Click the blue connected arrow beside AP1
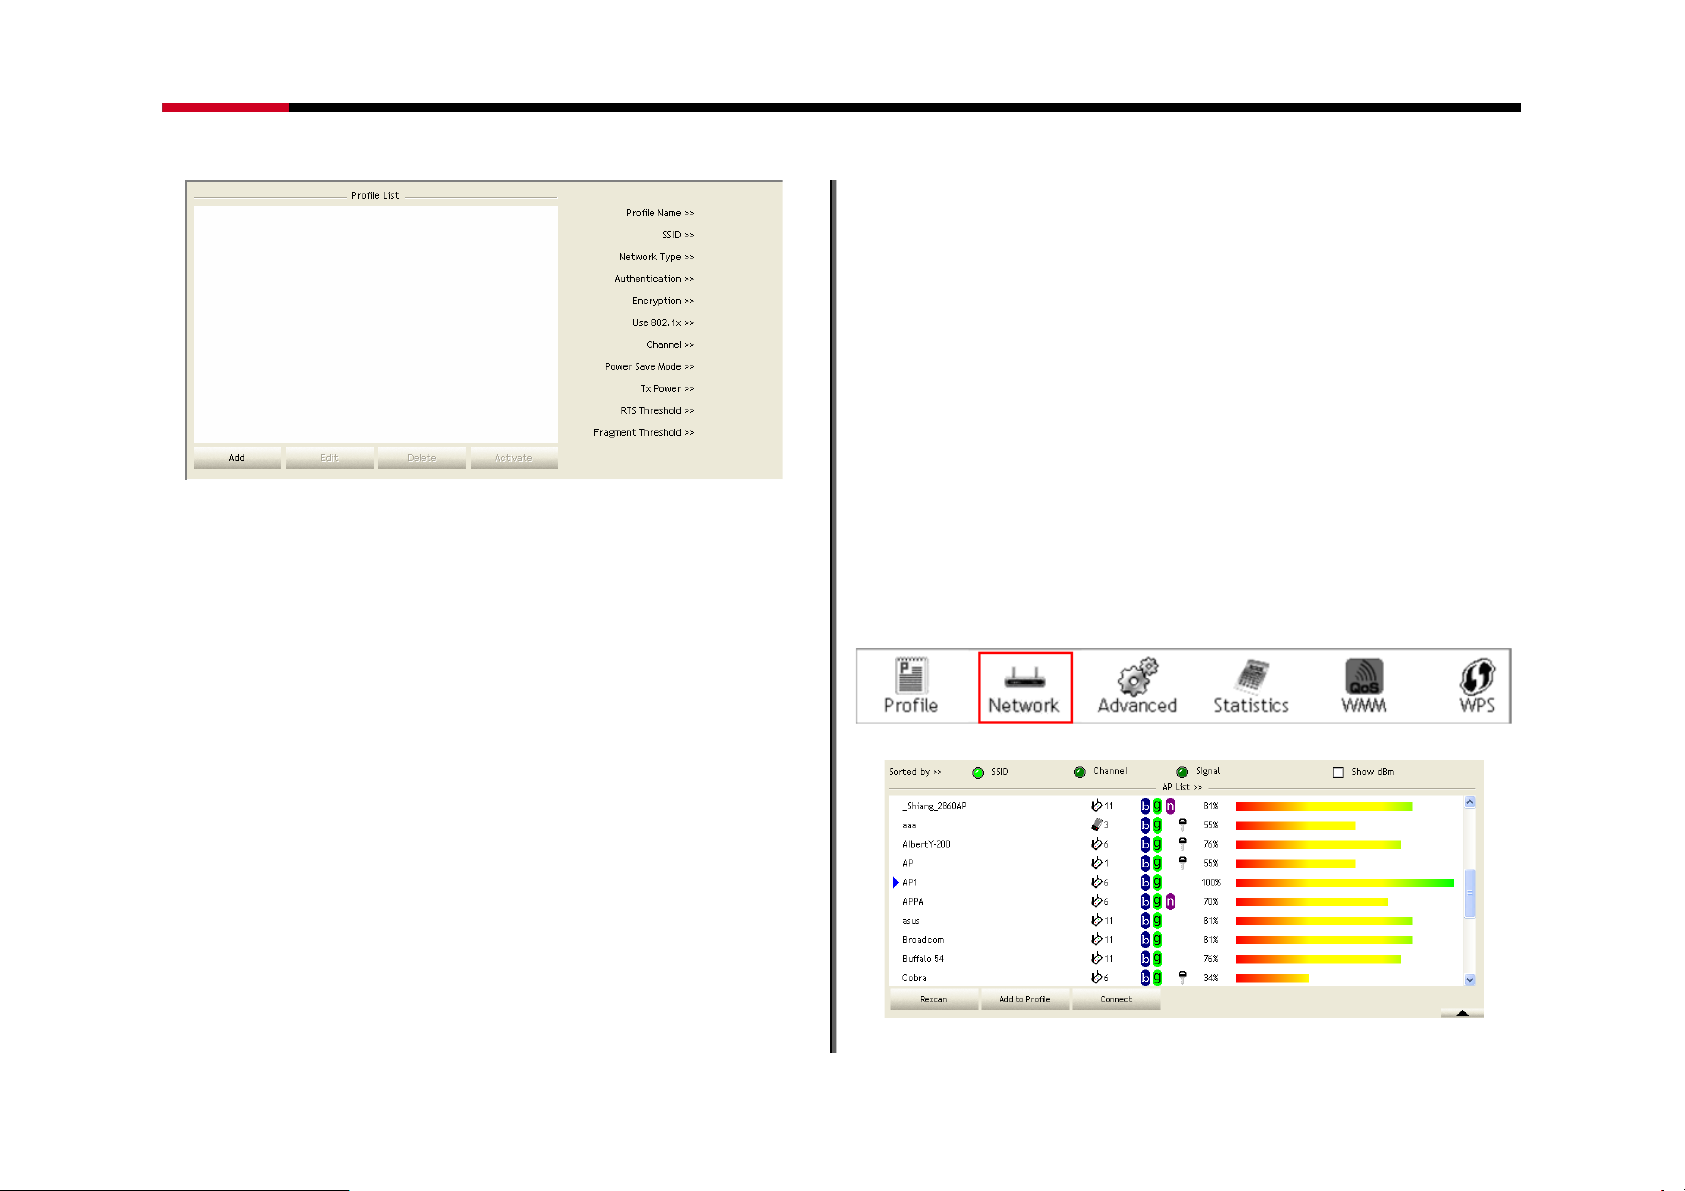The height and width of the screenshot is (1191, 1685). point(895,882)
